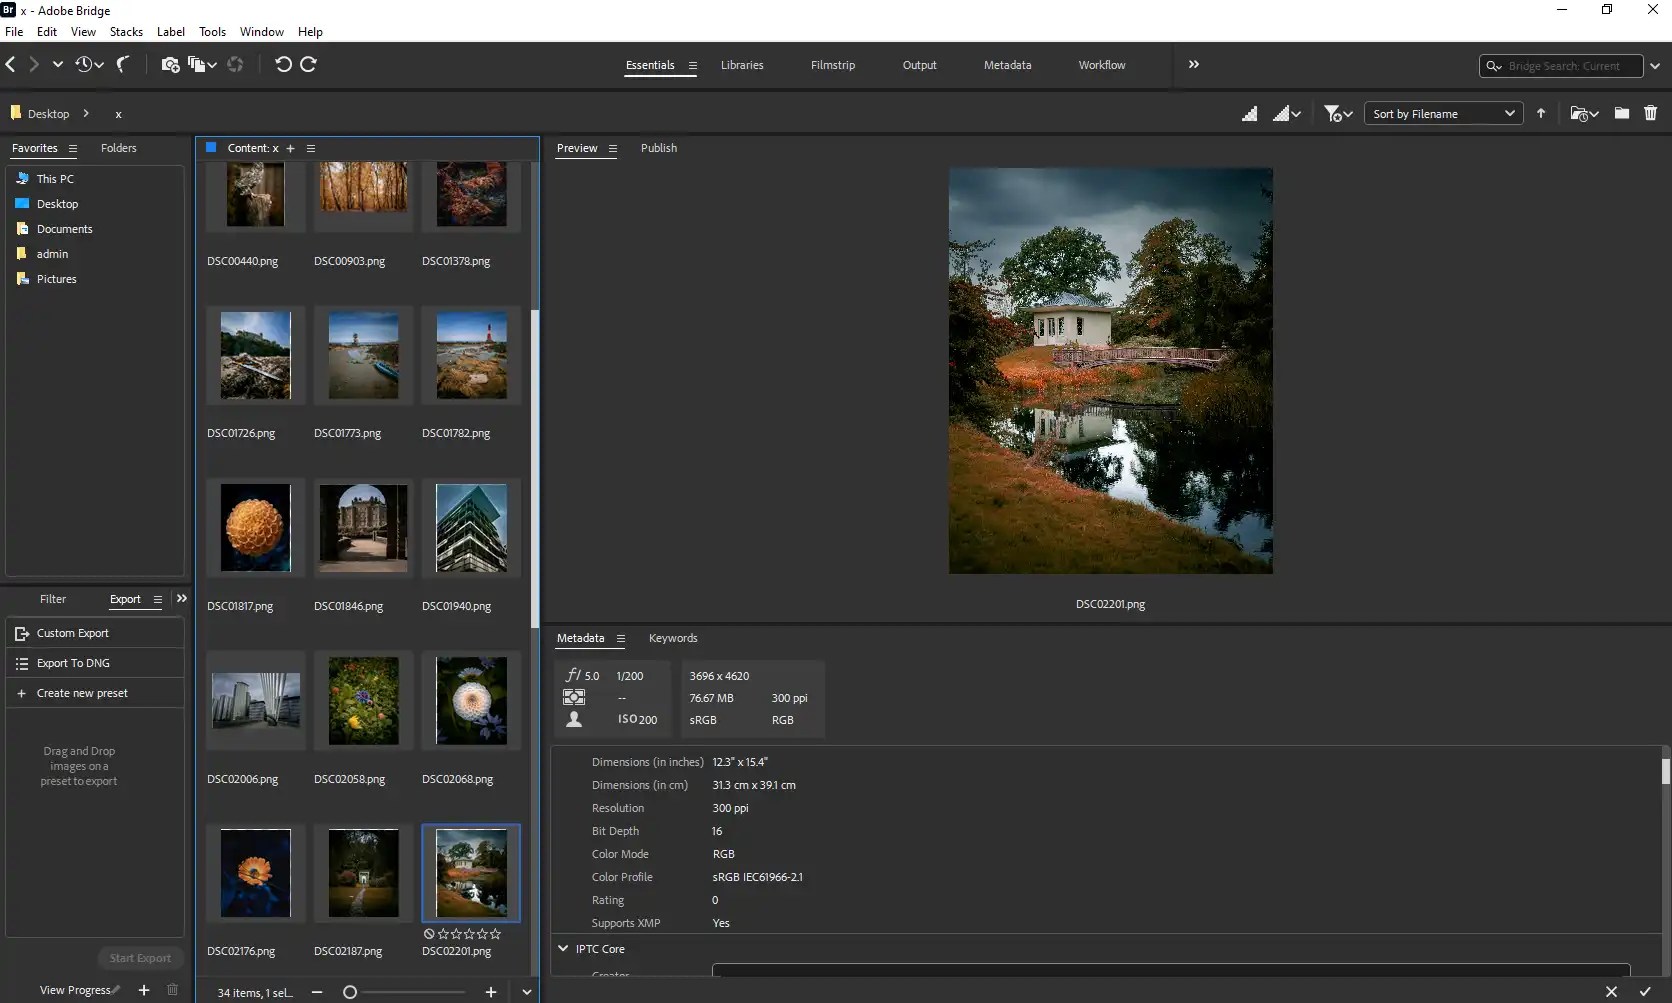Click the Start Export button

(140, 957)
